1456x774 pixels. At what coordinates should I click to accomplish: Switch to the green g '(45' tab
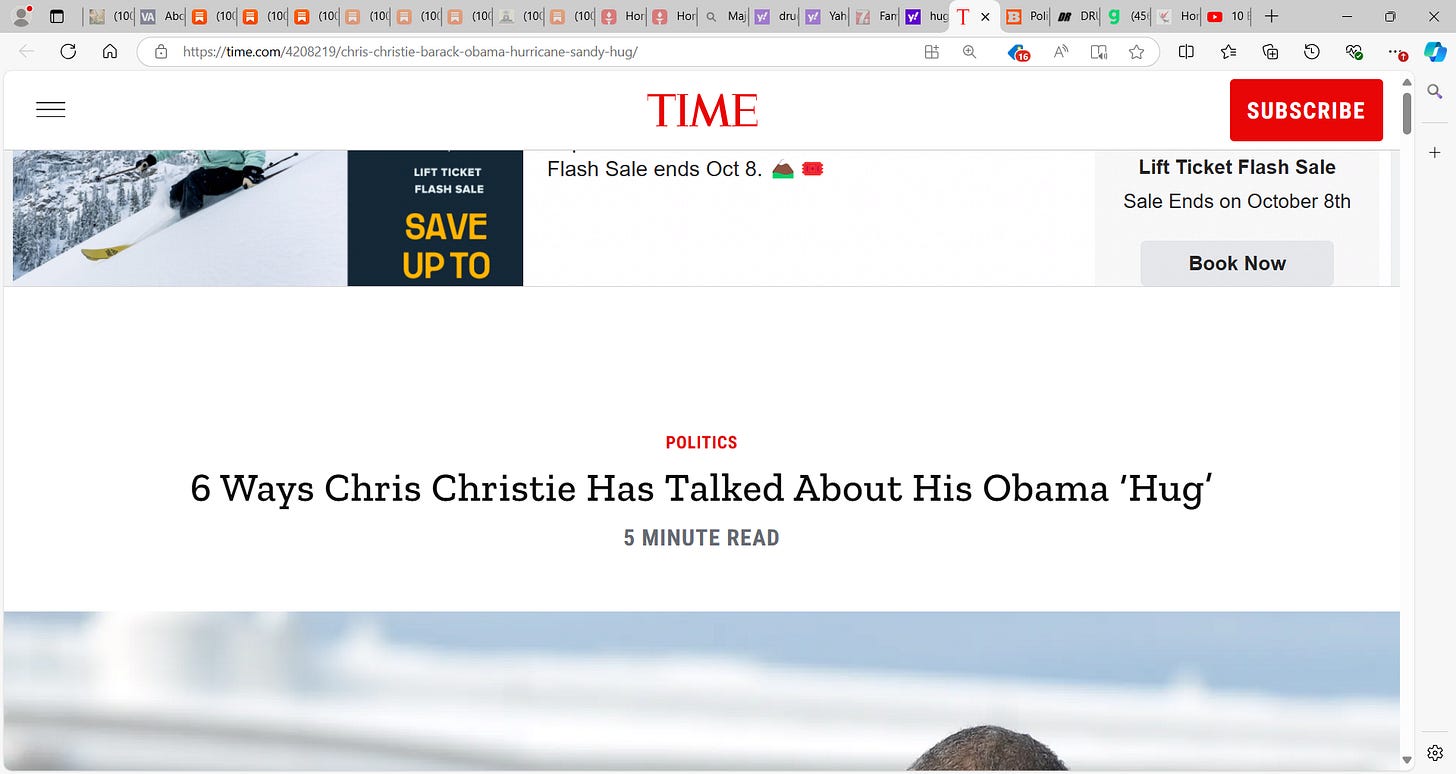click(x=1128, y=16)
